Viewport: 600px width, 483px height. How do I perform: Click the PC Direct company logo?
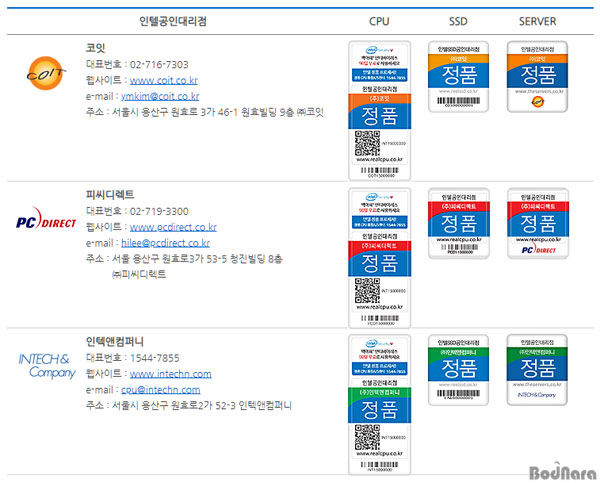(x=46, y=219)
